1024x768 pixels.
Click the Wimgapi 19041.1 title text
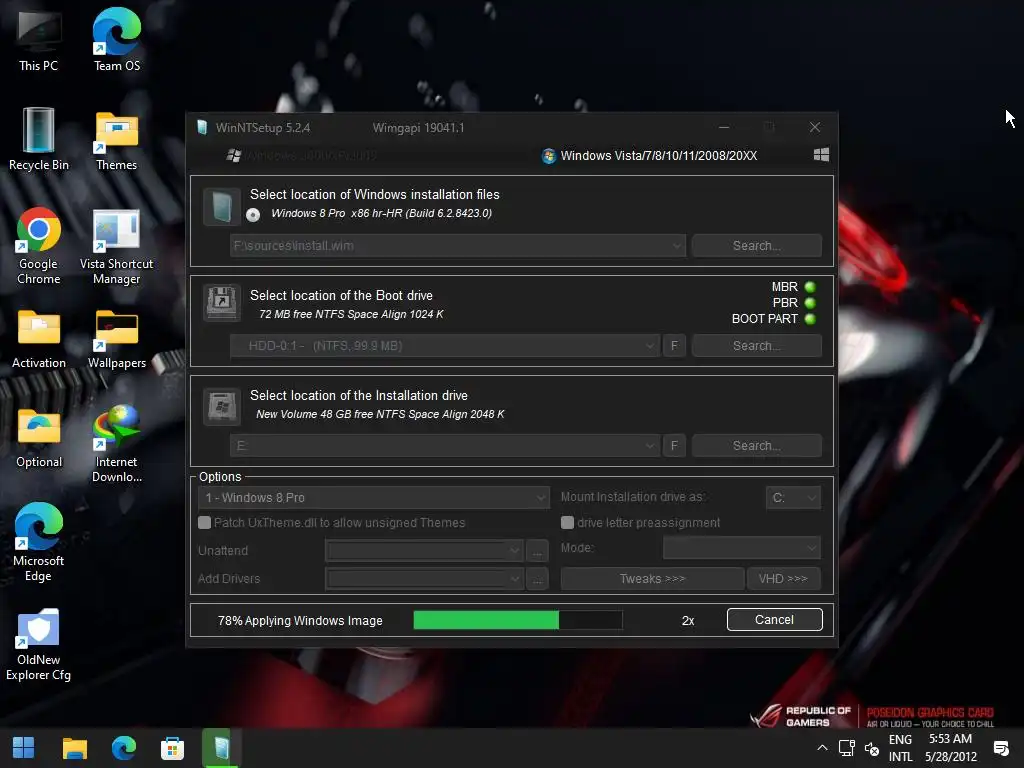click(419, 127)
